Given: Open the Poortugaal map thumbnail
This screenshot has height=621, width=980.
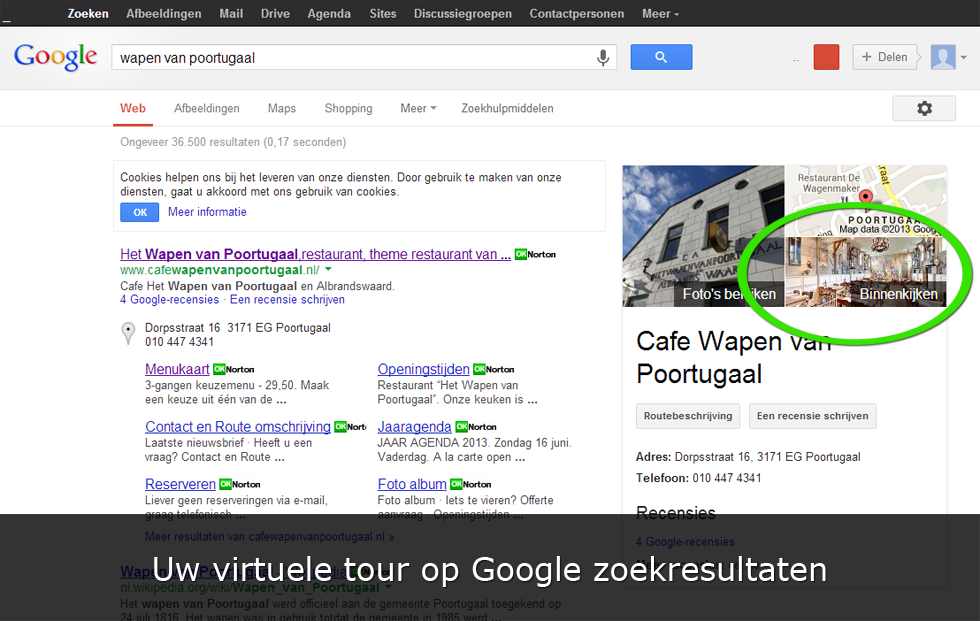Looking at the screenshot, I should (866, 200).
